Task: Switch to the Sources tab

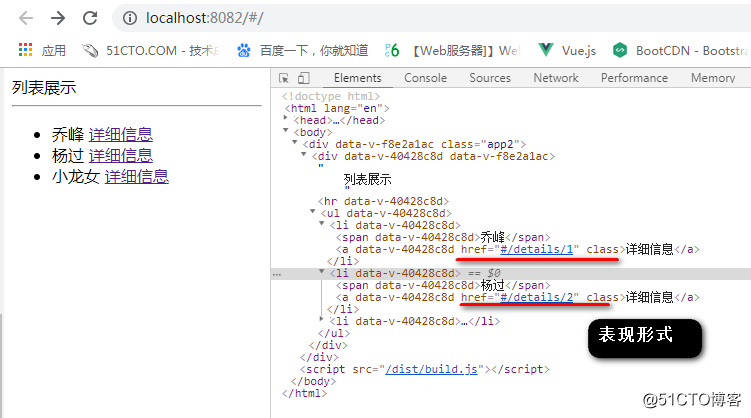Action: coord(490,78)
